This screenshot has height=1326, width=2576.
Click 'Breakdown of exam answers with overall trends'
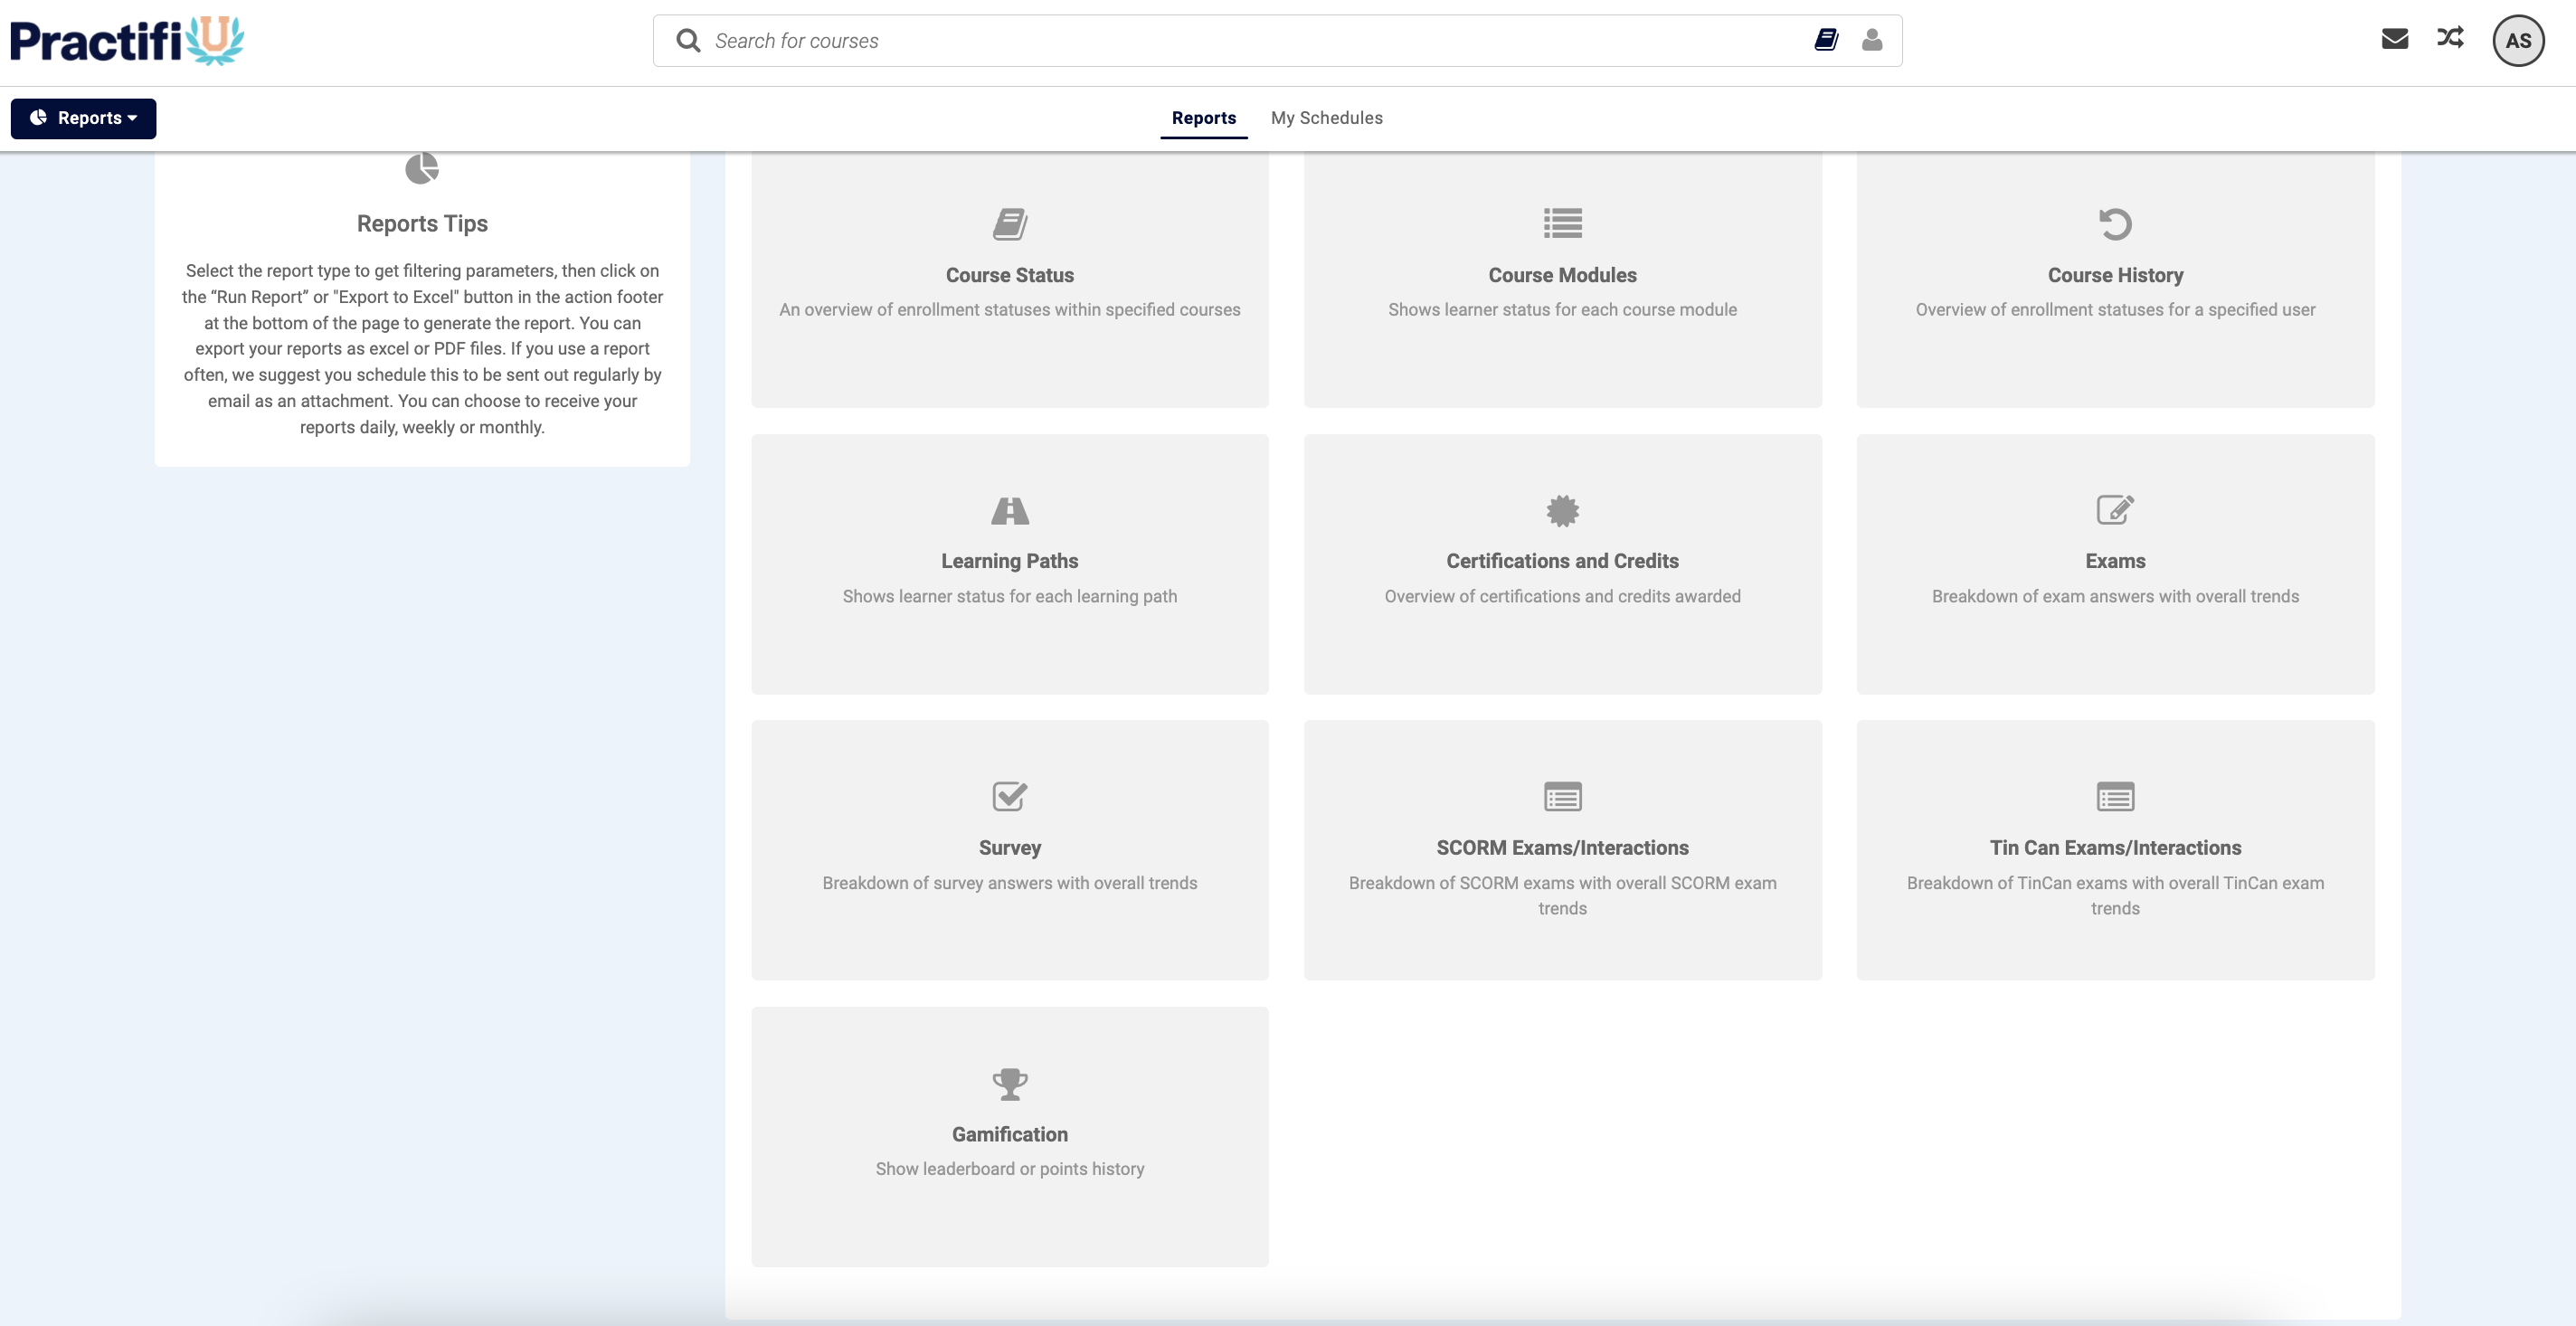click(2115, 597)
